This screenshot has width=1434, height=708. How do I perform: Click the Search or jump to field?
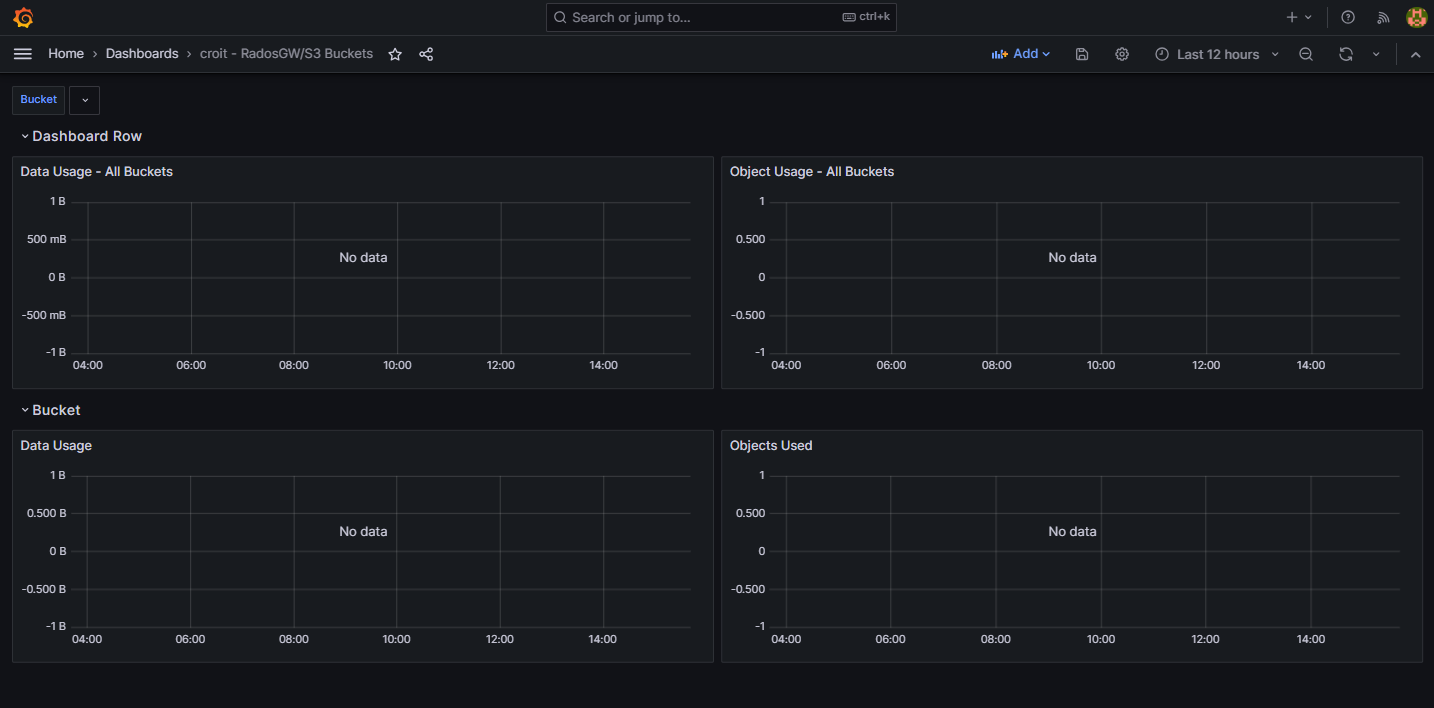tap(721, 17)
